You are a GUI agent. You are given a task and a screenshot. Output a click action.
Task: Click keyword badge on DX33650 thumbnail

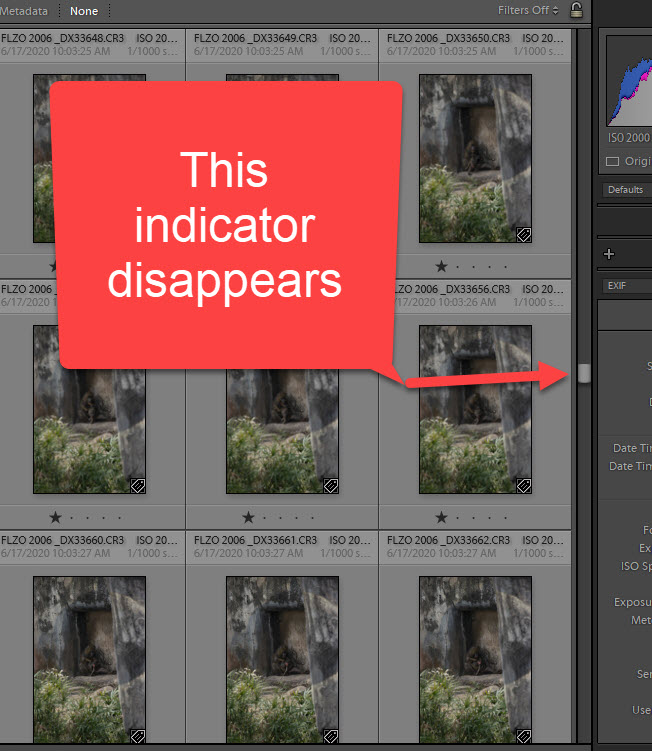524,235
